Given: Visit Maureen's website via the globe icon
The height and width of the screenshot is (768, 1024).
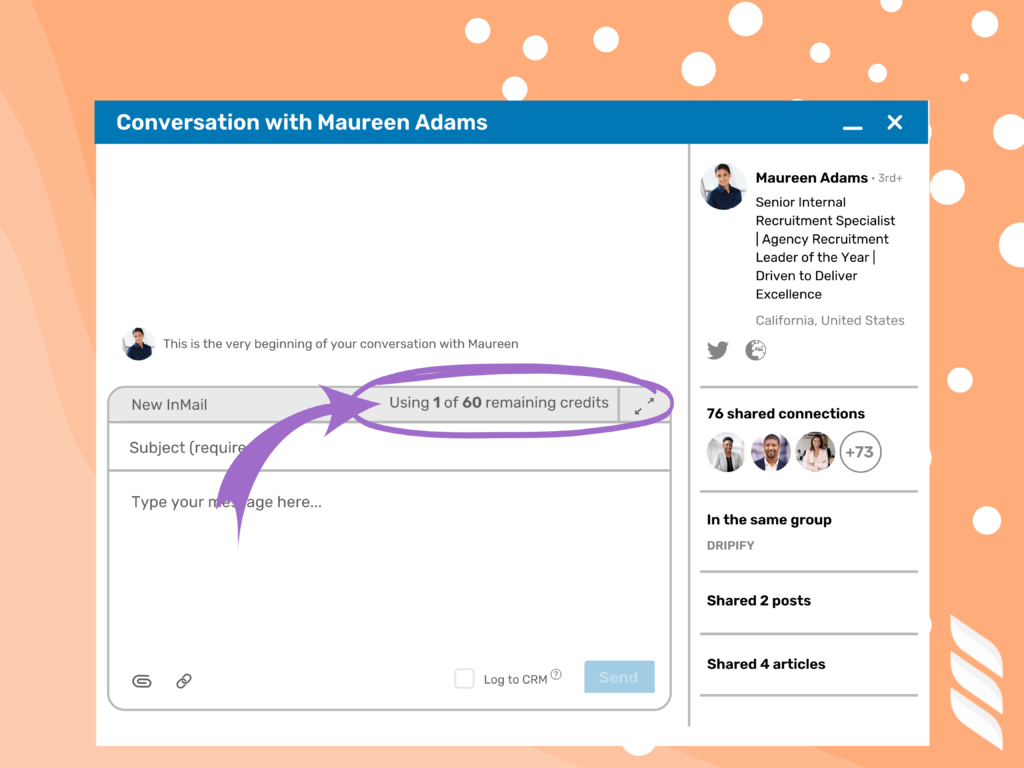Looking at the screenshot, I should pyautogui.click(x=755, y=350).
